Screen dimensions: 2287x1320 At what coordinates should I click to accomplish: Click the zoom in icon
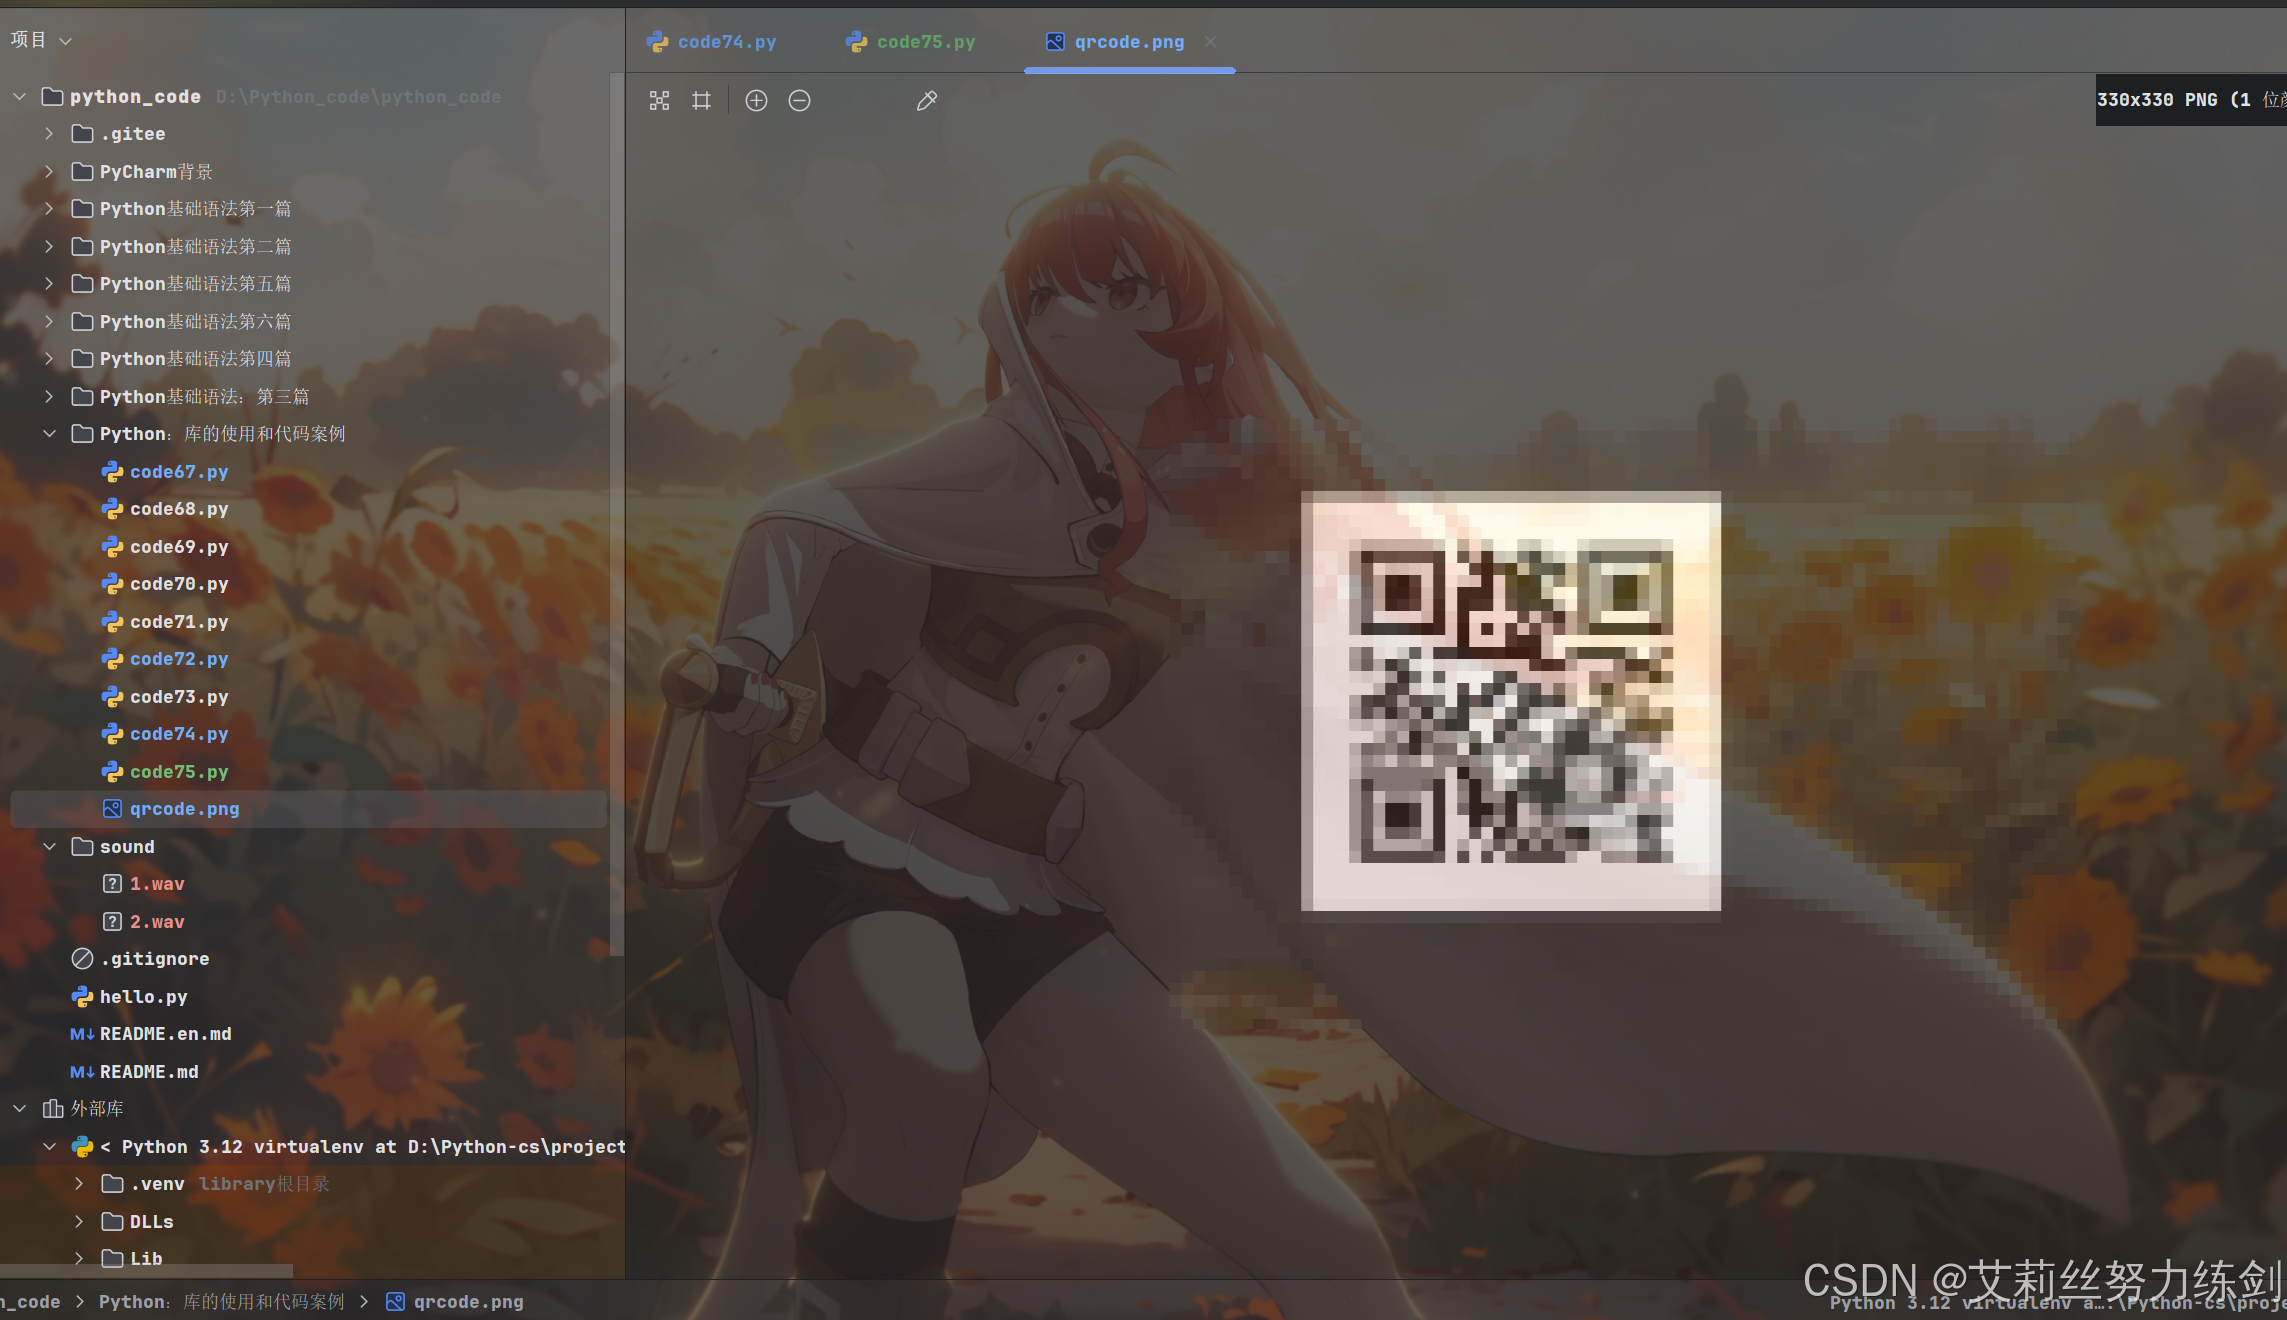click(756, 101)
